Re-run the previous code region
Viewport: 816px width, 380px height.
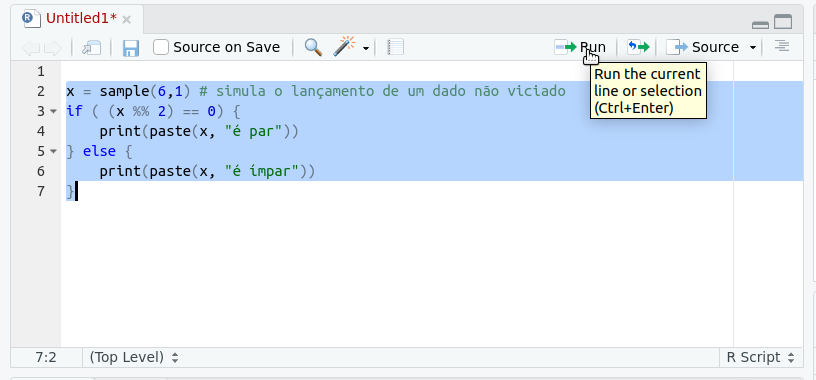pyautogui.click(x=638, y=47)
